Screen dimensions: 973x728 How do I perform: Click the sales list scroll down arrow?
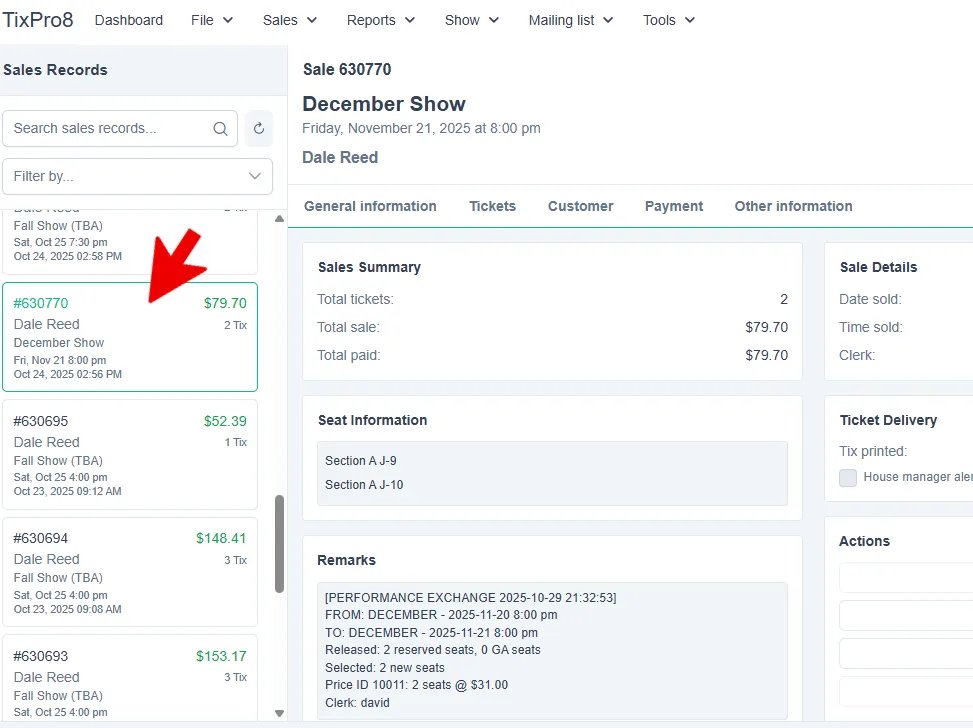279,713
